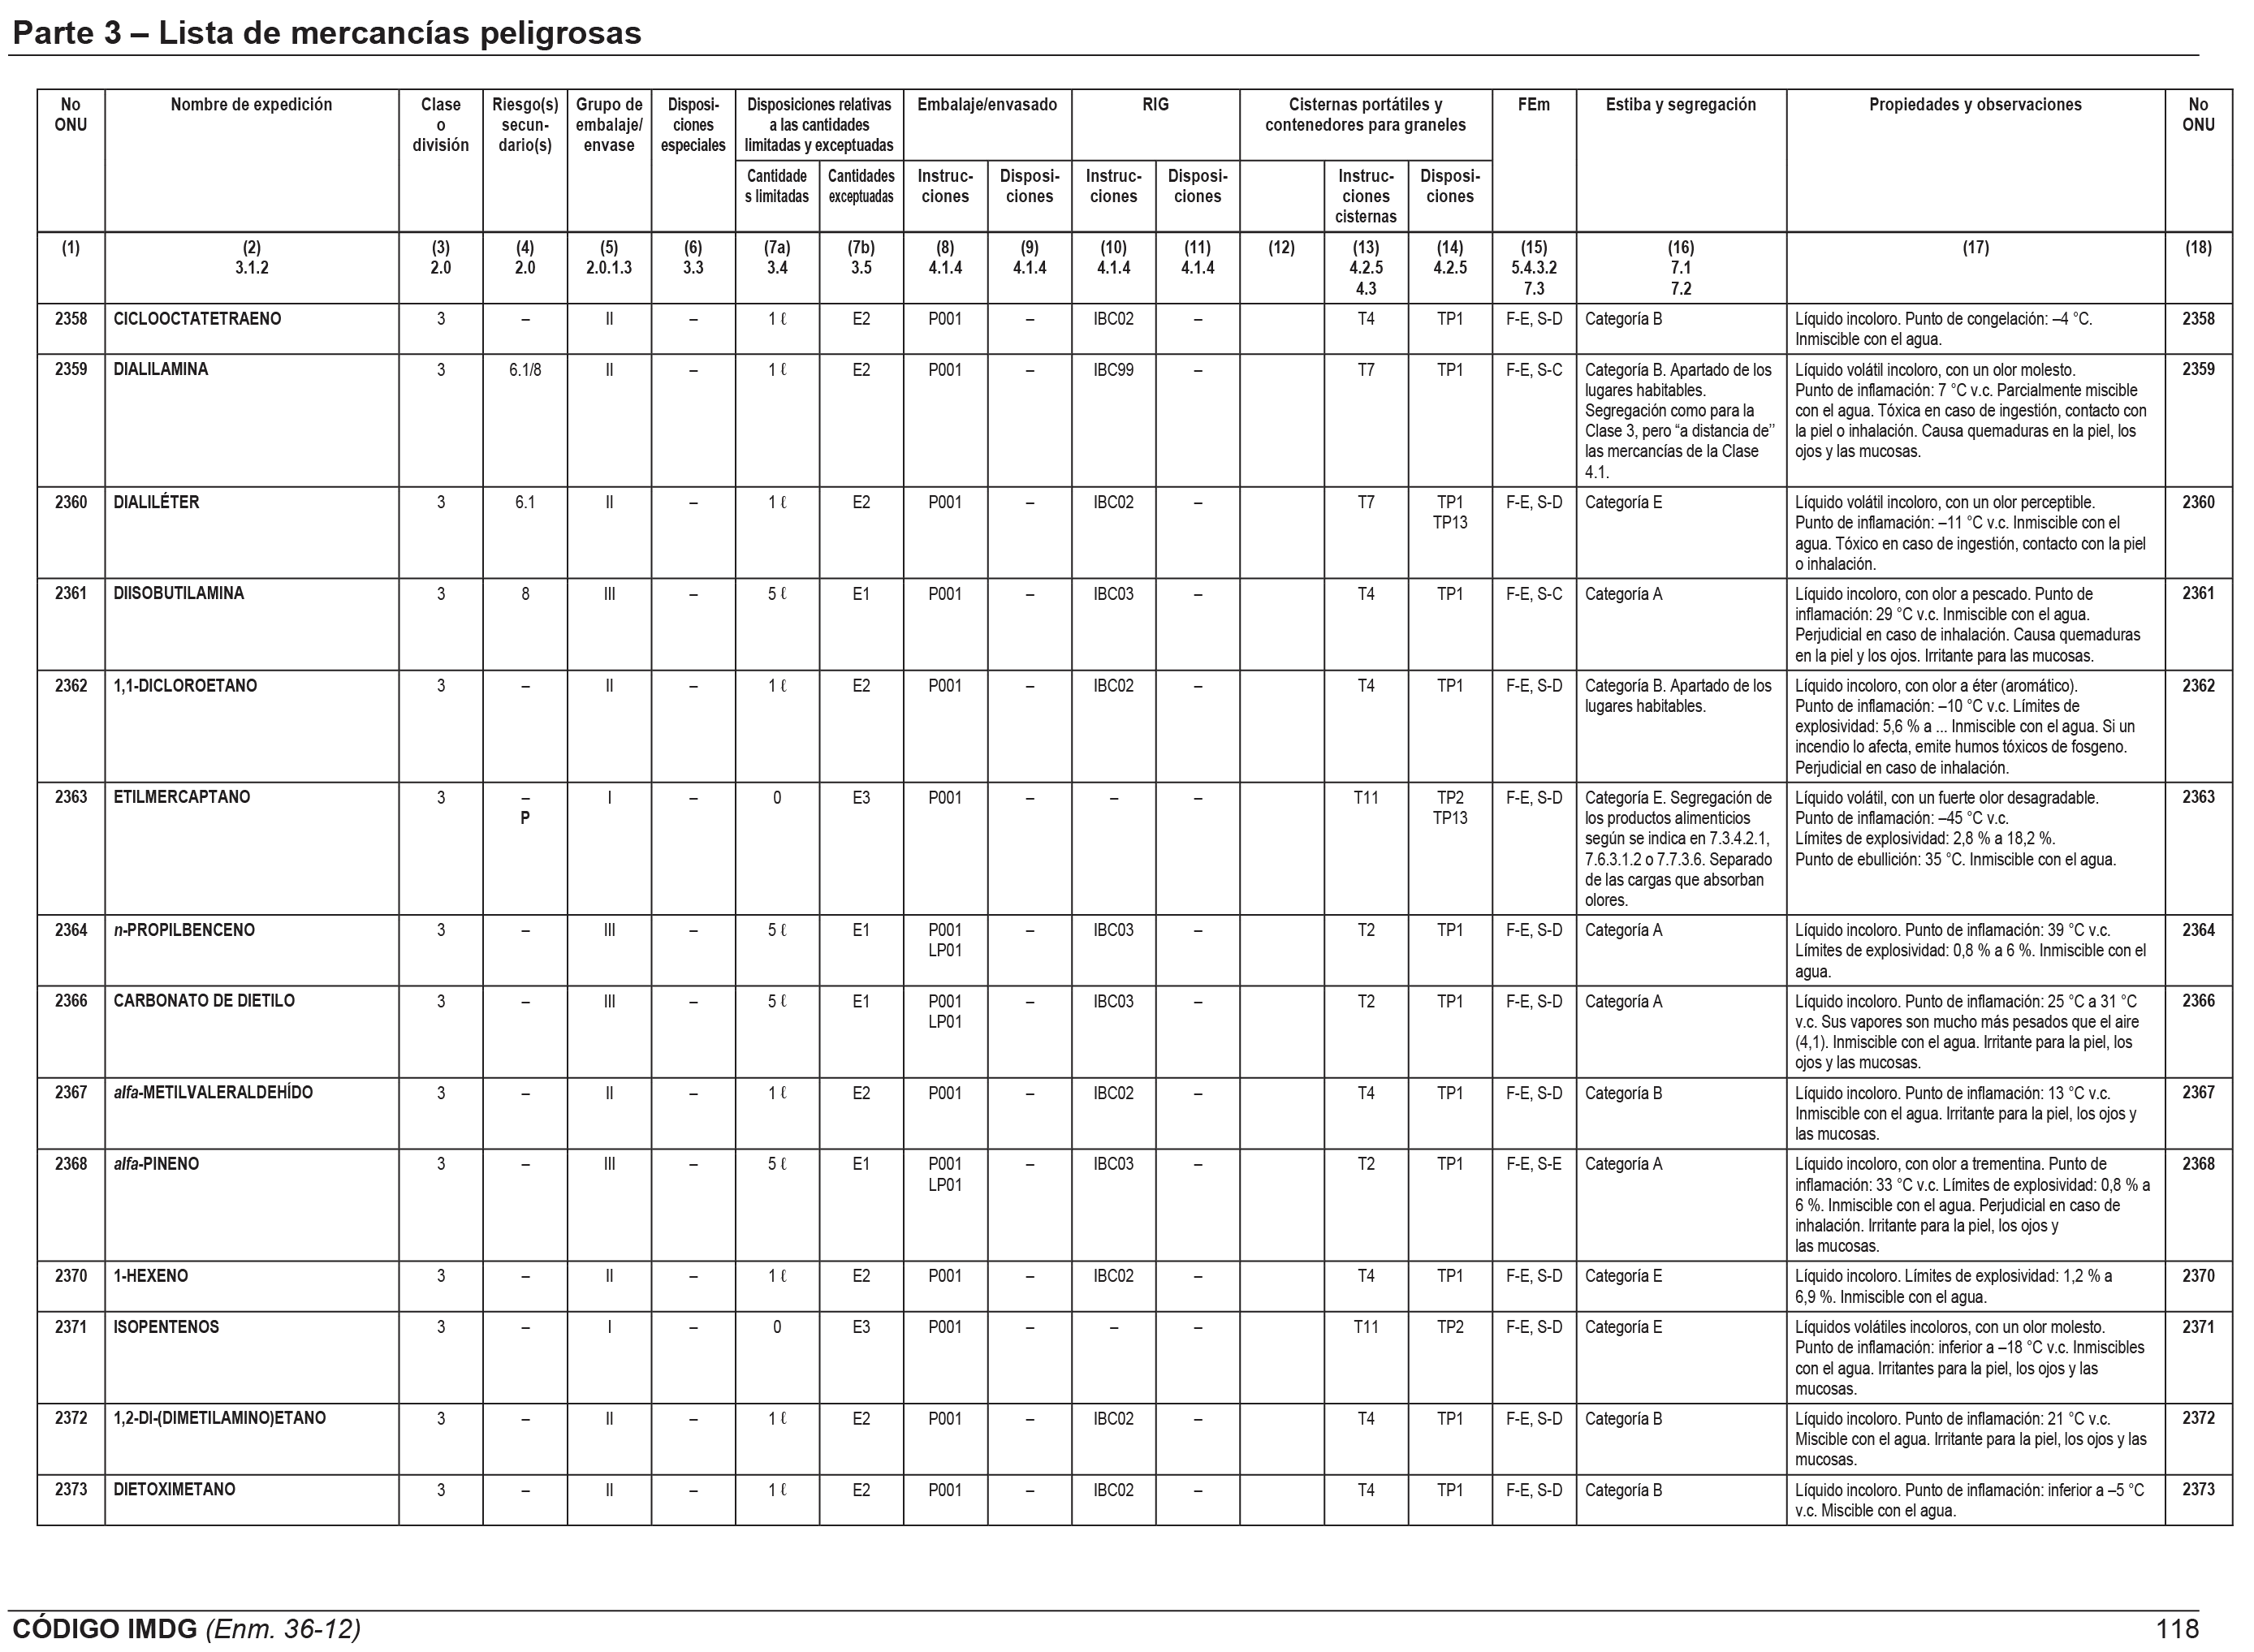Select the '(16) 7.1 7.2' reference cell

(x=1680, y=267)
